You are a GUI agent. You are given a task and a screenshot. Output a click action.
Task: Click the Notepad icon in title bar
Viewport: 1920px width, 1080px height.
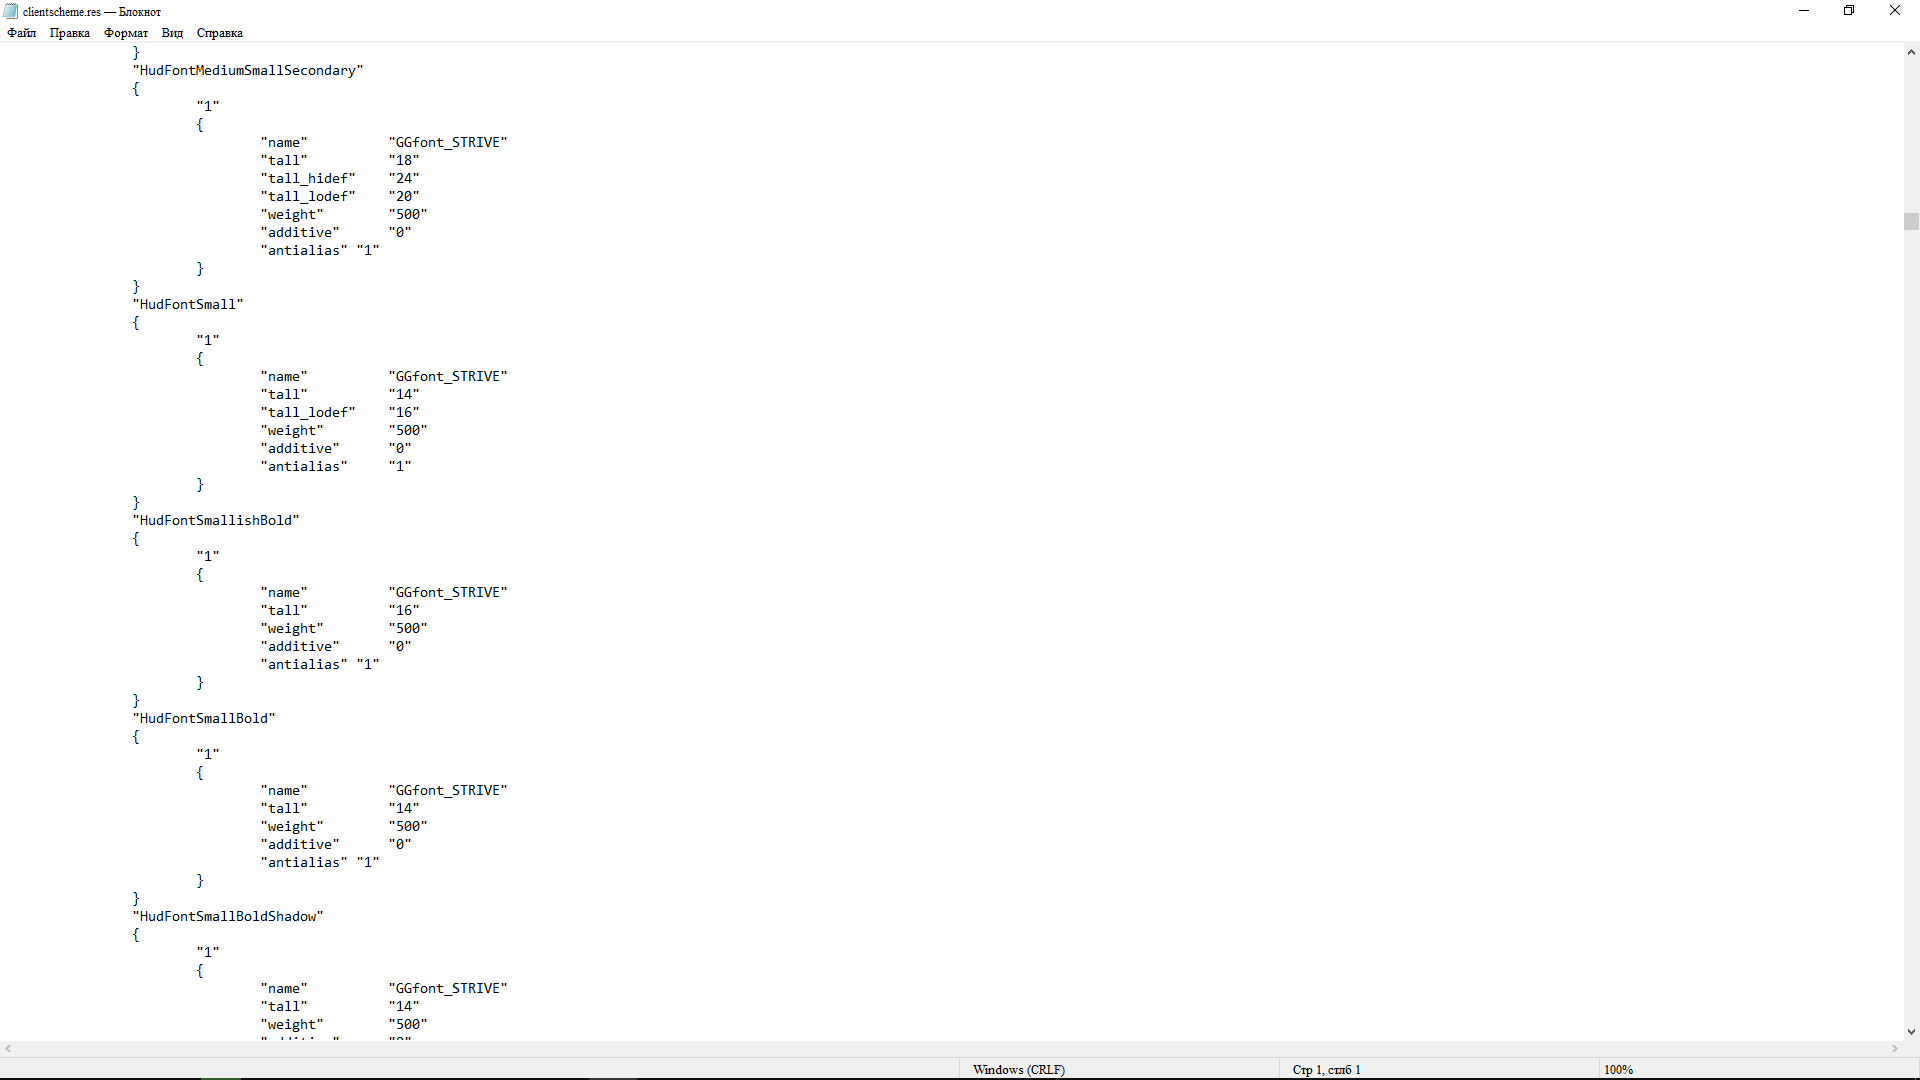[11, 11]
